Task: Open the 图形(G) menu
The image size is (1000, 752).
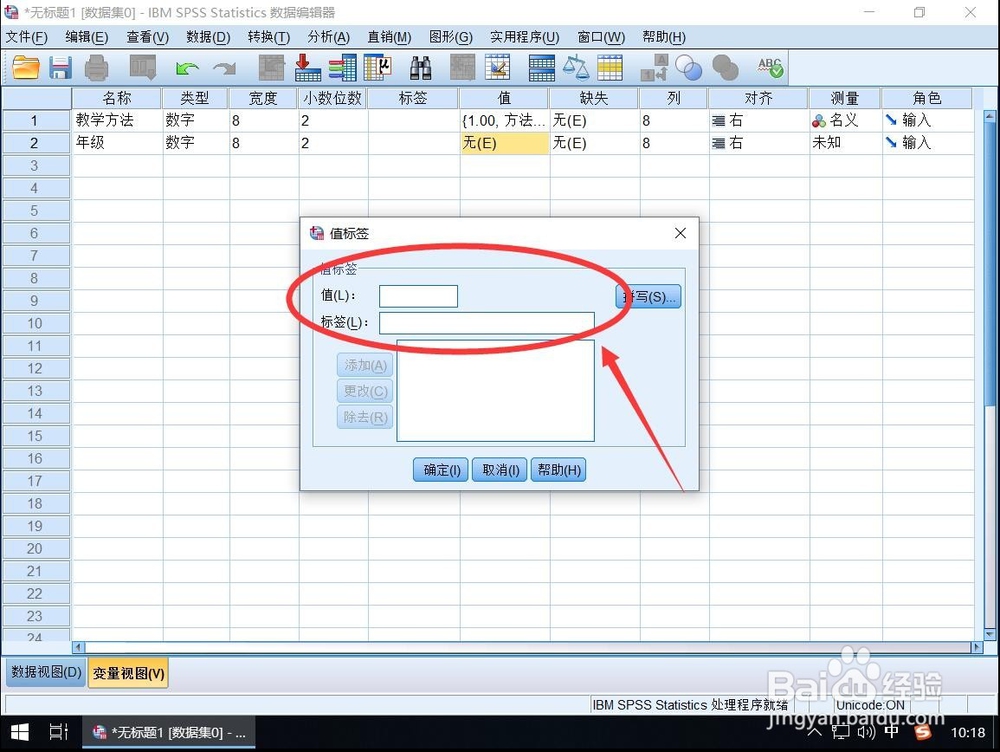Action: [x=450, y=37]
